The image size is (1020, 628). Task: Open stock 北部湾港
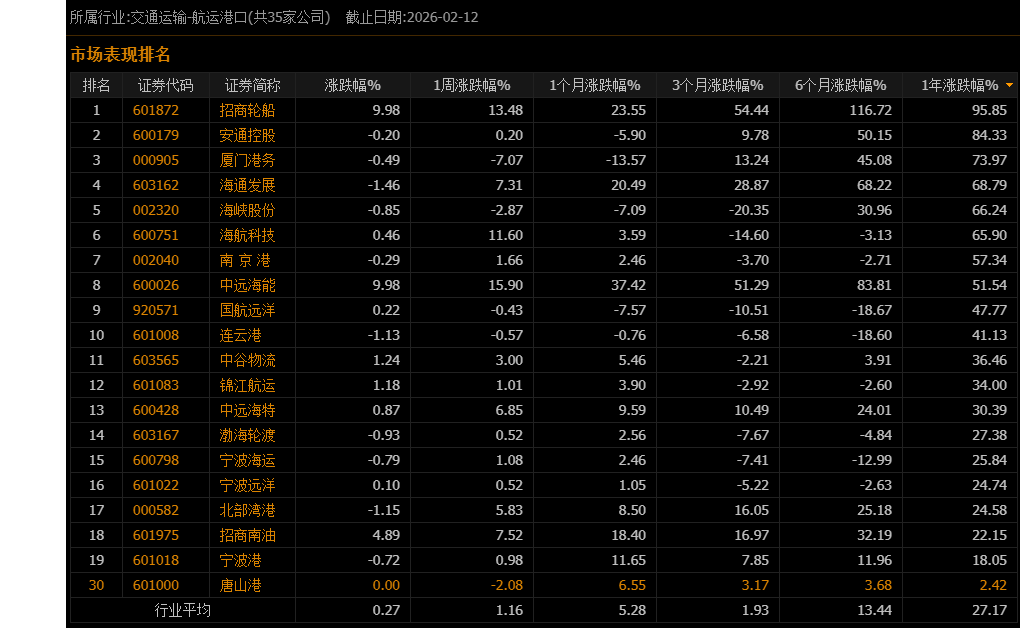click(247, 510)
